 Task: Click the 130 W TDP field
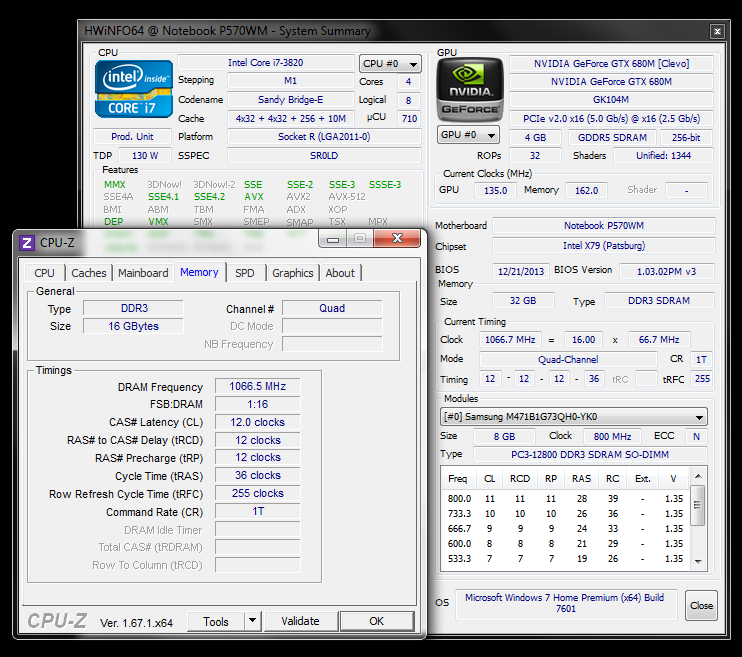pos(145,156)
